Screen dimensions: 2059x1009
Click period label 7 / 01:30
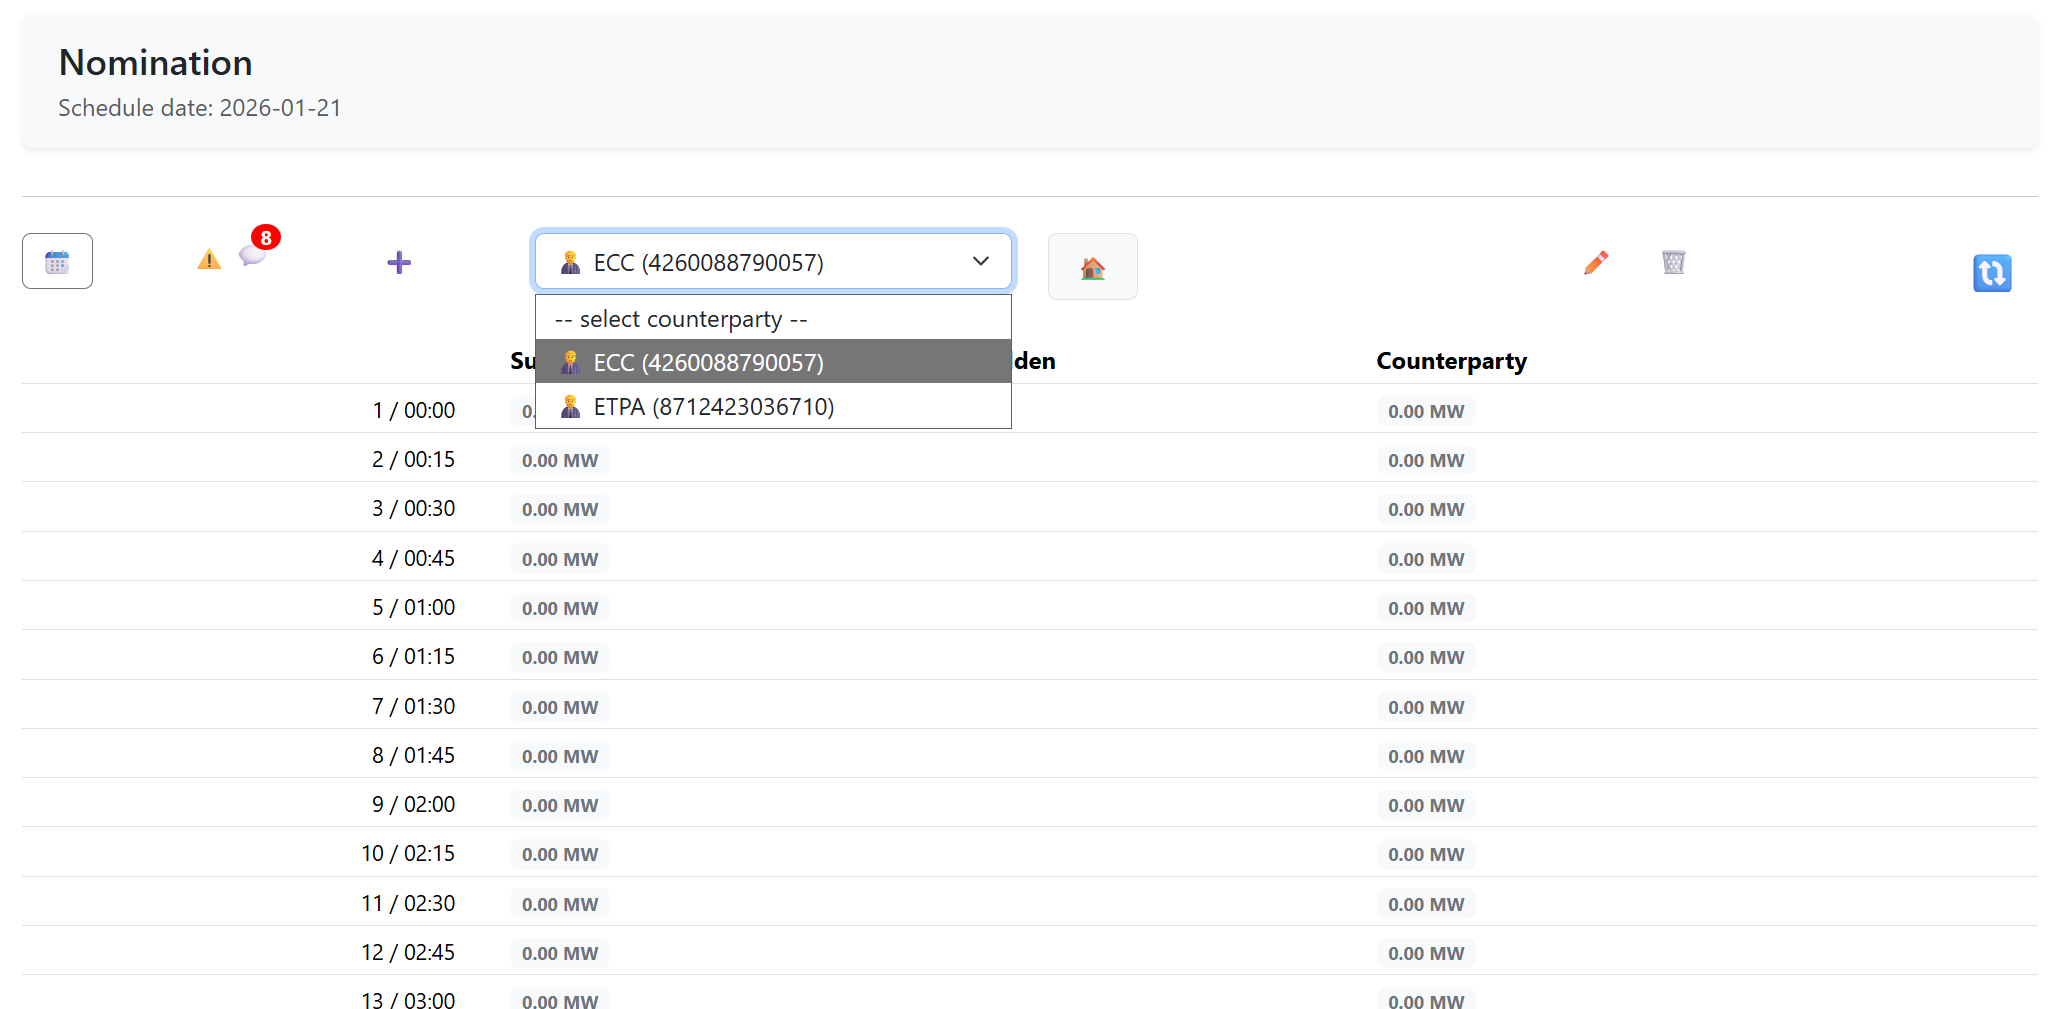tap(413, 706)
